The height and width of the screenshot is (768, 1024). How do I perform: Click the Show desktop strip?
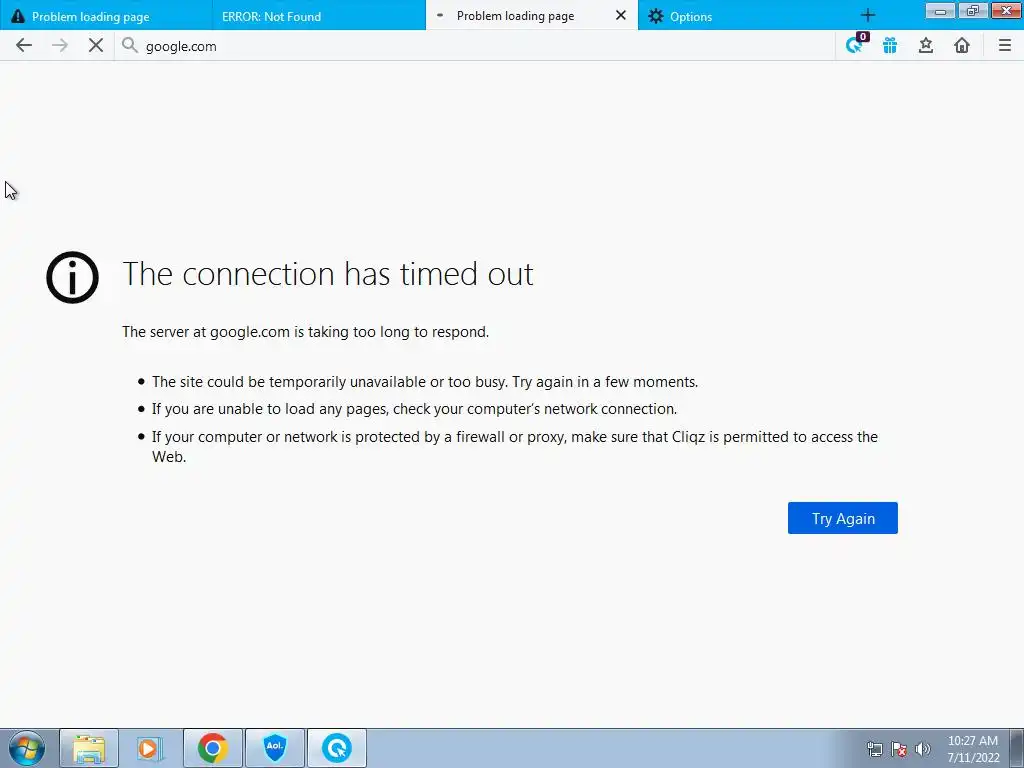(1017, 748)
